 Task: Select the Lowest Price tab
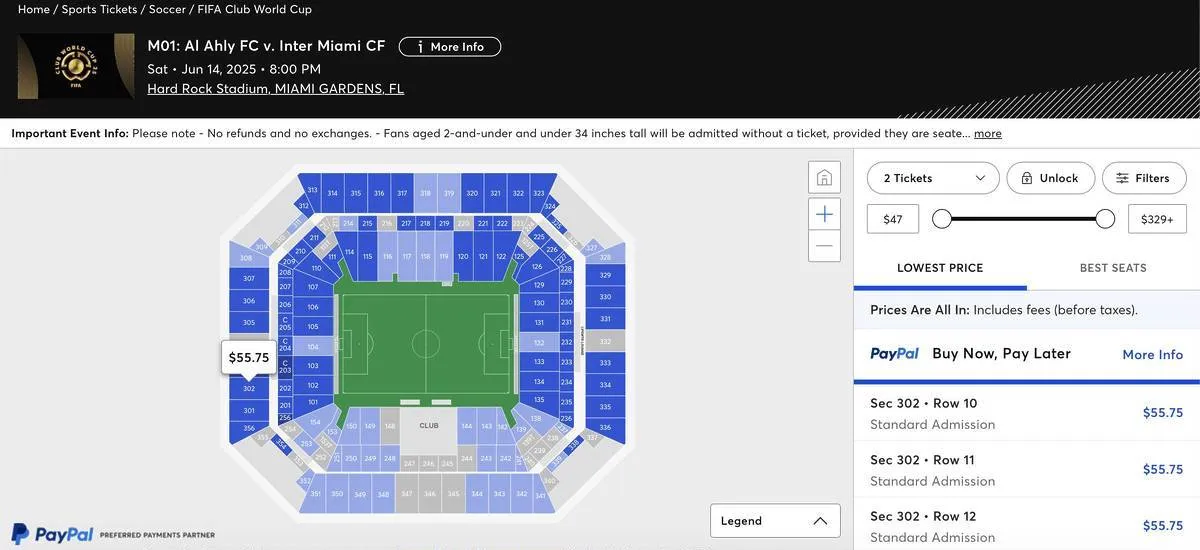pyautogui.click(x=940, y=268)
